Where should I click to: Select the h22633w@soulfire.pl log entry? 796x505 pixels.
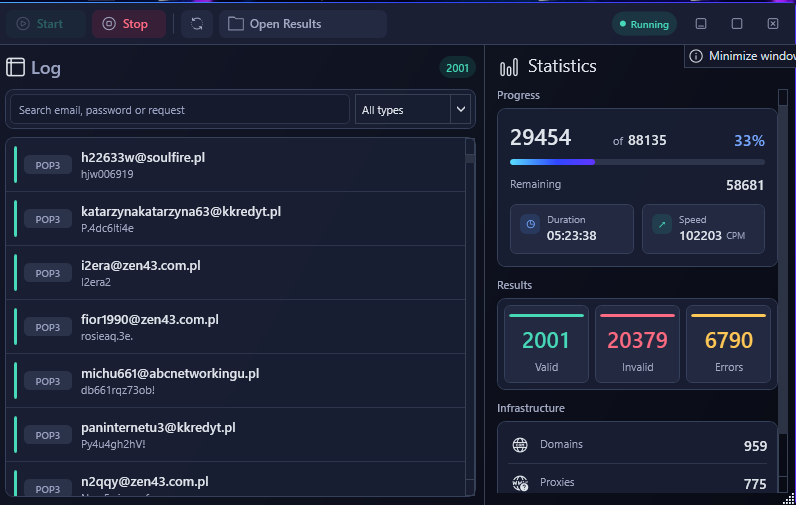tap(236, 165)
